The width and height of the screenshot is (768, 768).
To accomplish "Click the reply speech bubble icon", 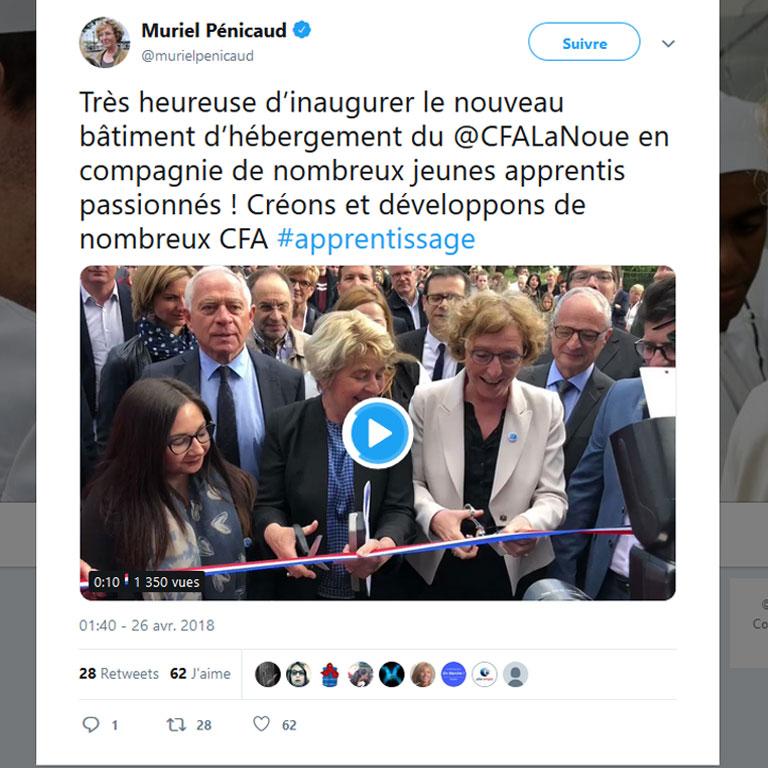I will coord(91,724).
